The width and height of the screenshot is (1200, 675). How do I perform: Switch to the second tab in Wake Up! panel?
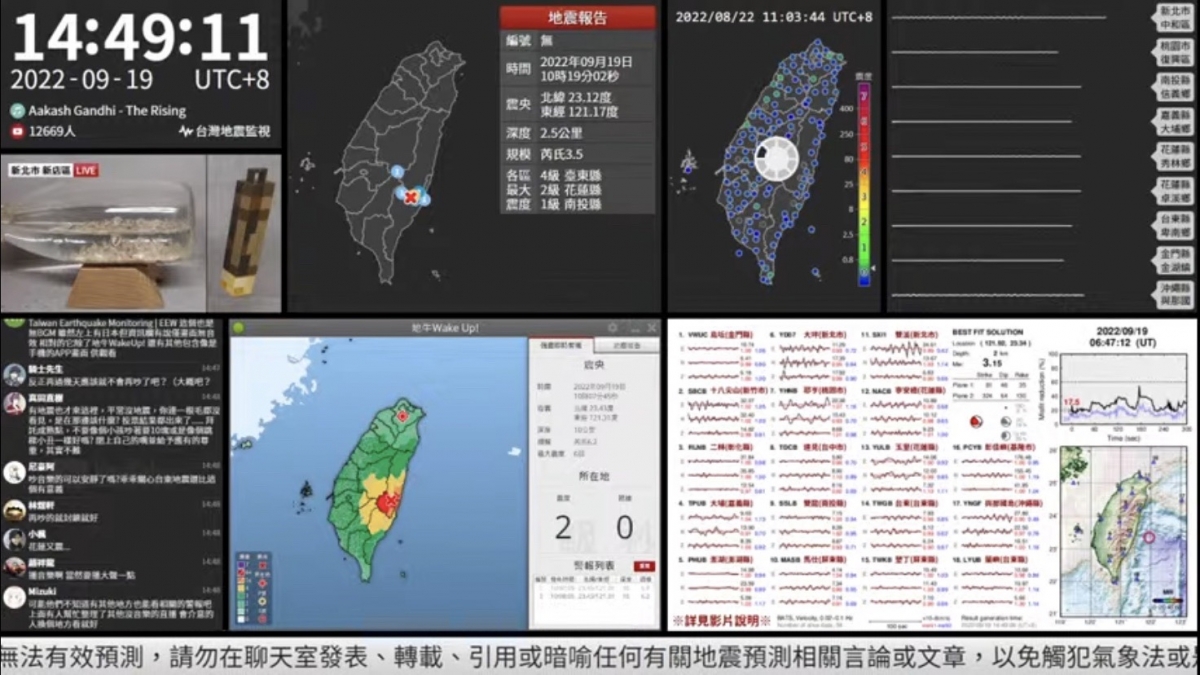pos(624,343)
